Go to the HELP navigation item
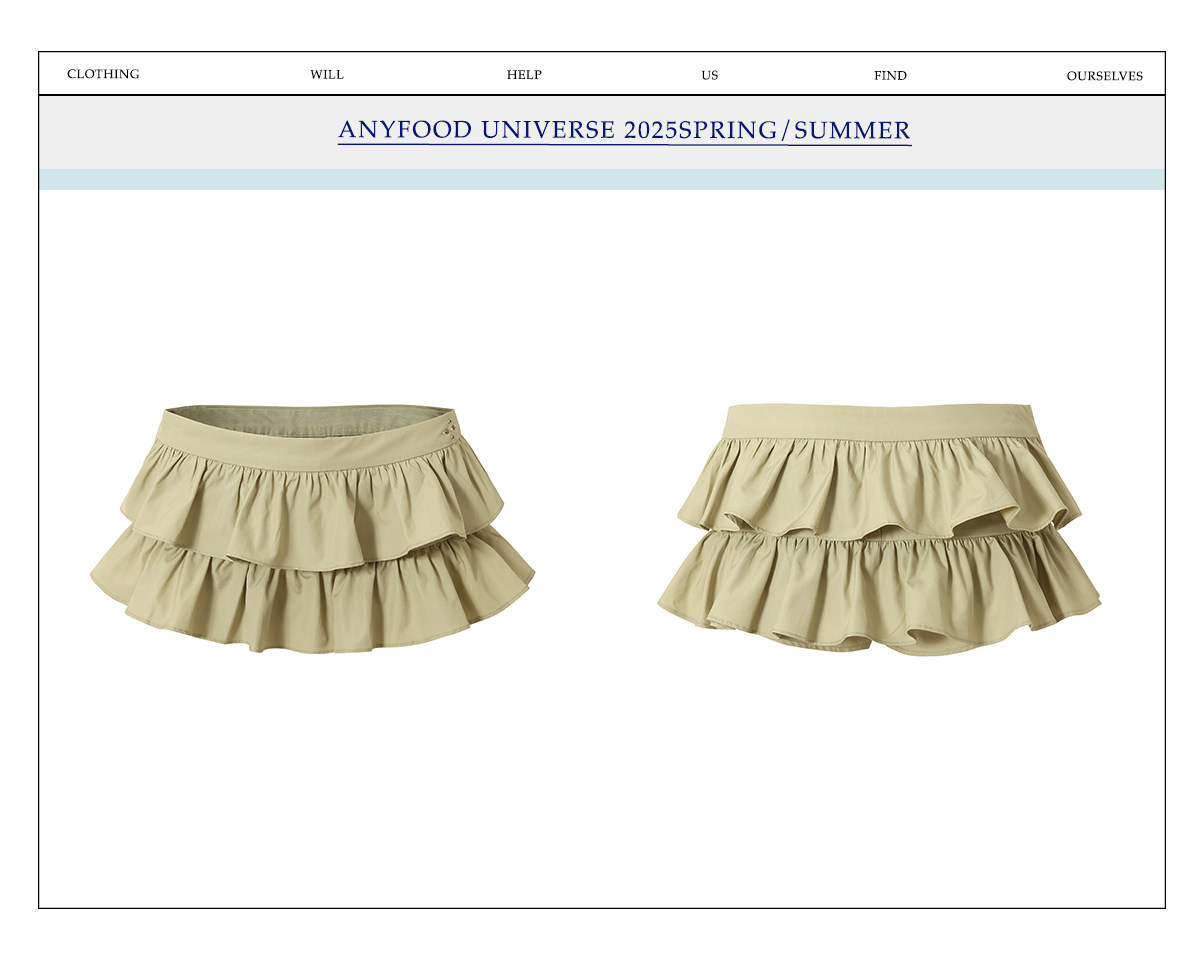Screen dimensions: 1200x965 click(524, 75)
